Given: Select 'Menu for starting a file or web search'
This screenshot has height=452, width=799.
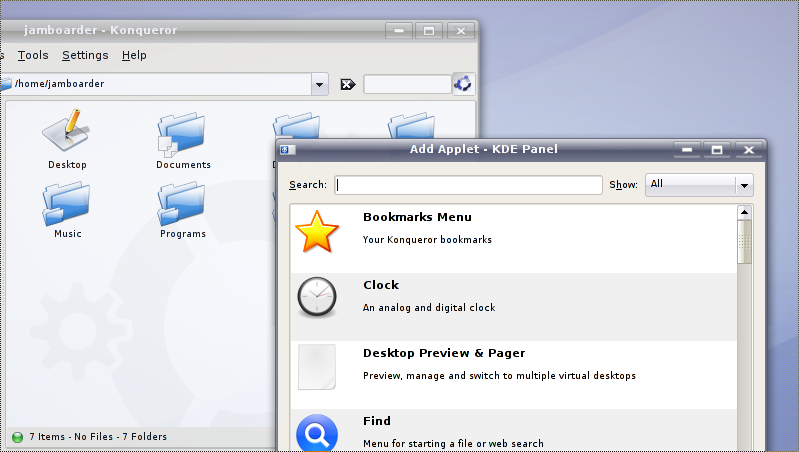Looking at the screenshot, I should 453,444.
